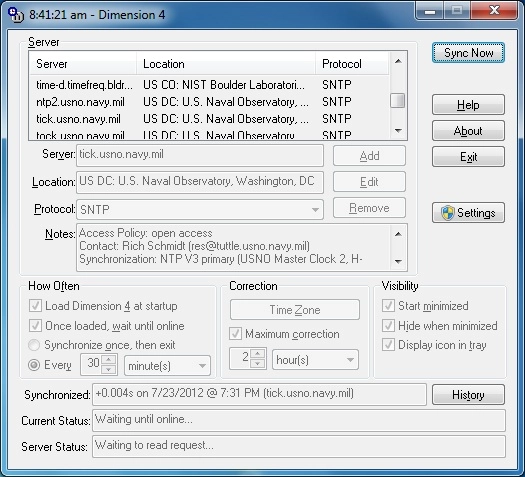Click Notes box scroll down arrow
The height and width of the screenshot is (477, 525).
(398, 261)
